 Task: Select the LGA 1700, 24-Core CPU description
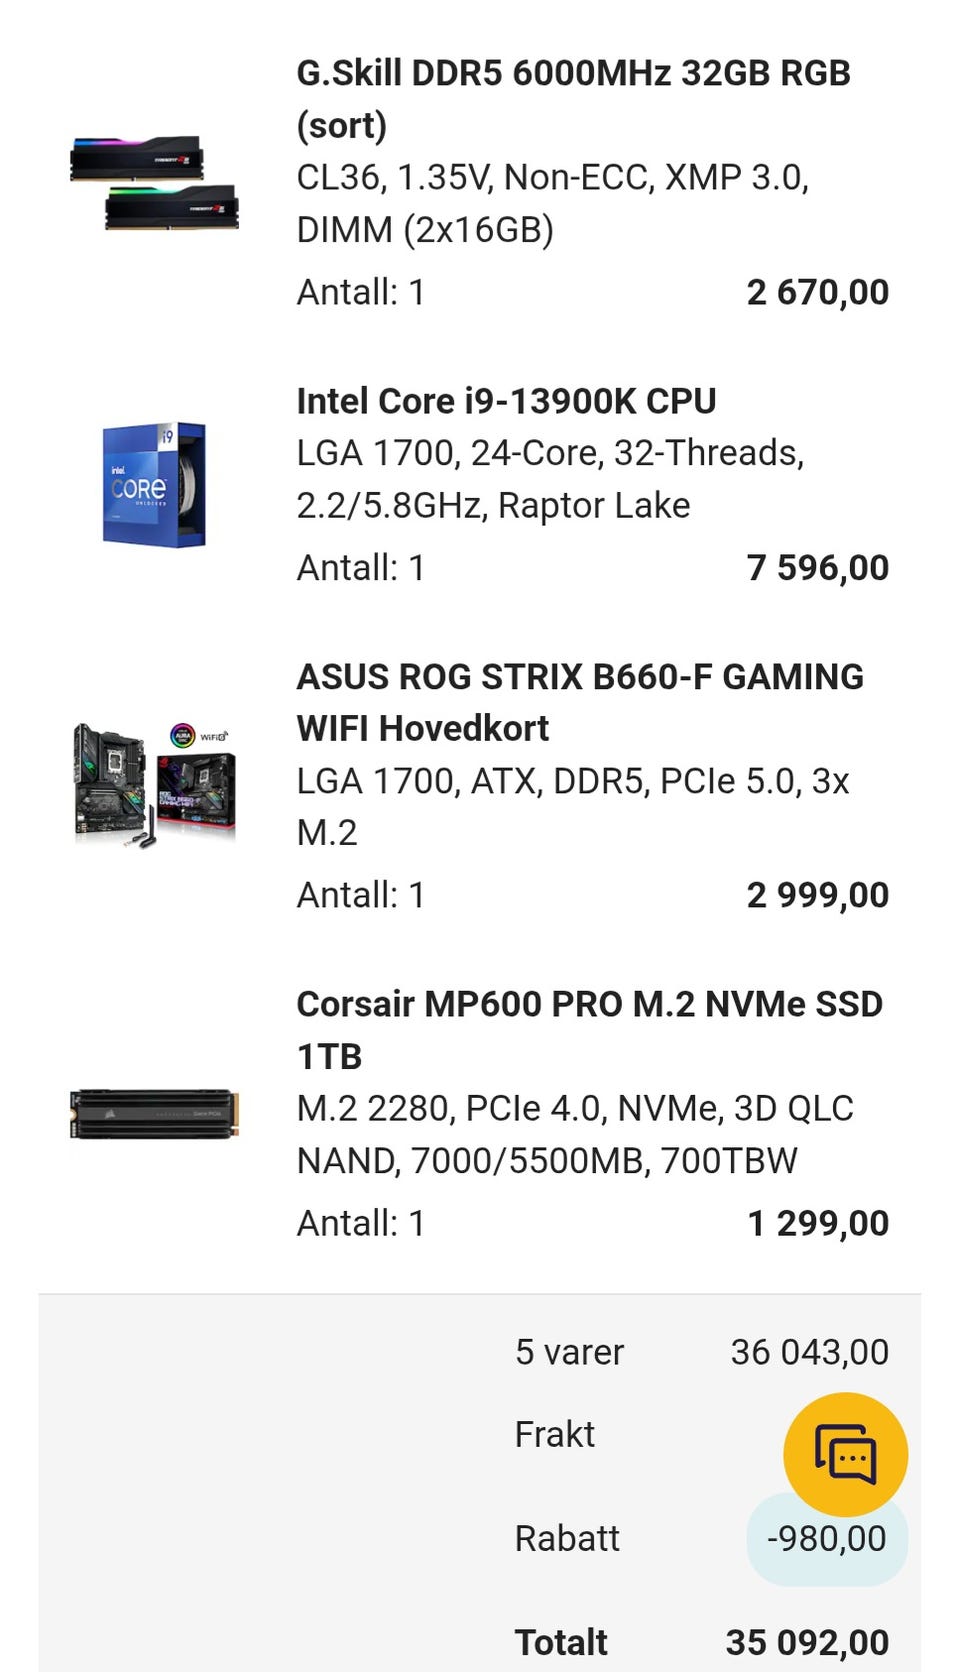click(550, 479)
